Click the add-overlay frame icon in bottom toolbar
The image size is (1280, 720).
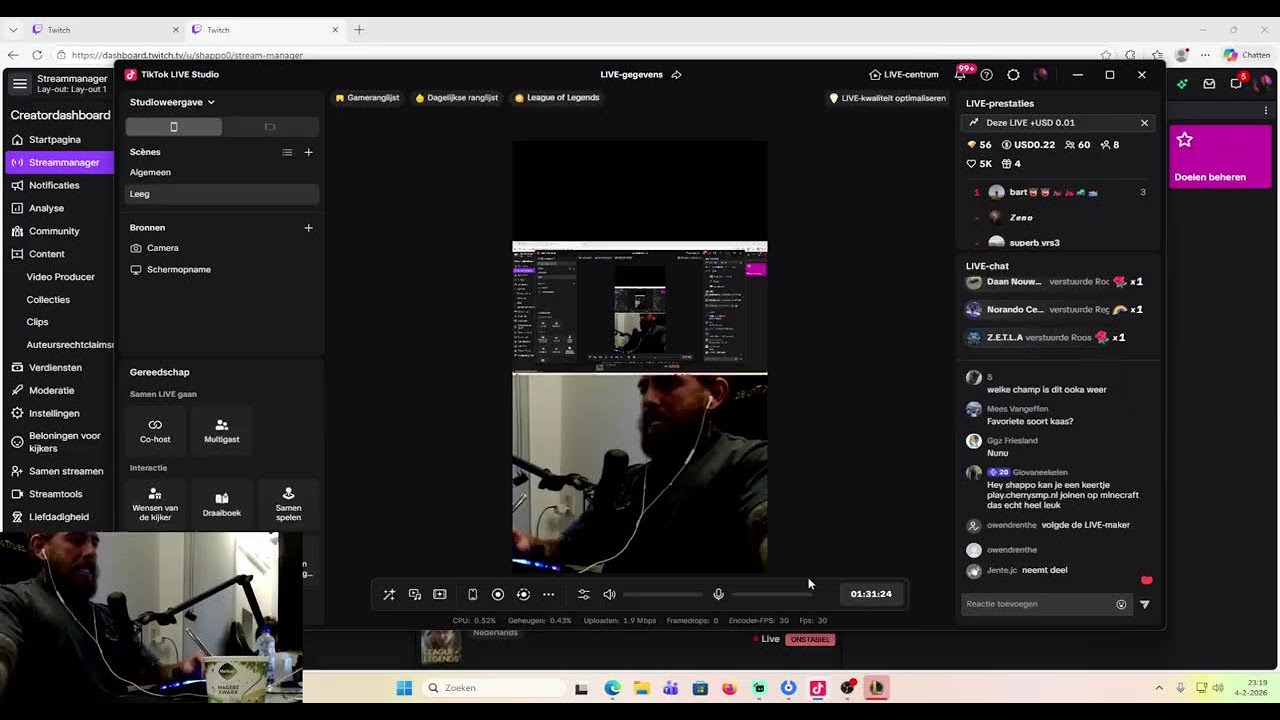pos(439,594)
